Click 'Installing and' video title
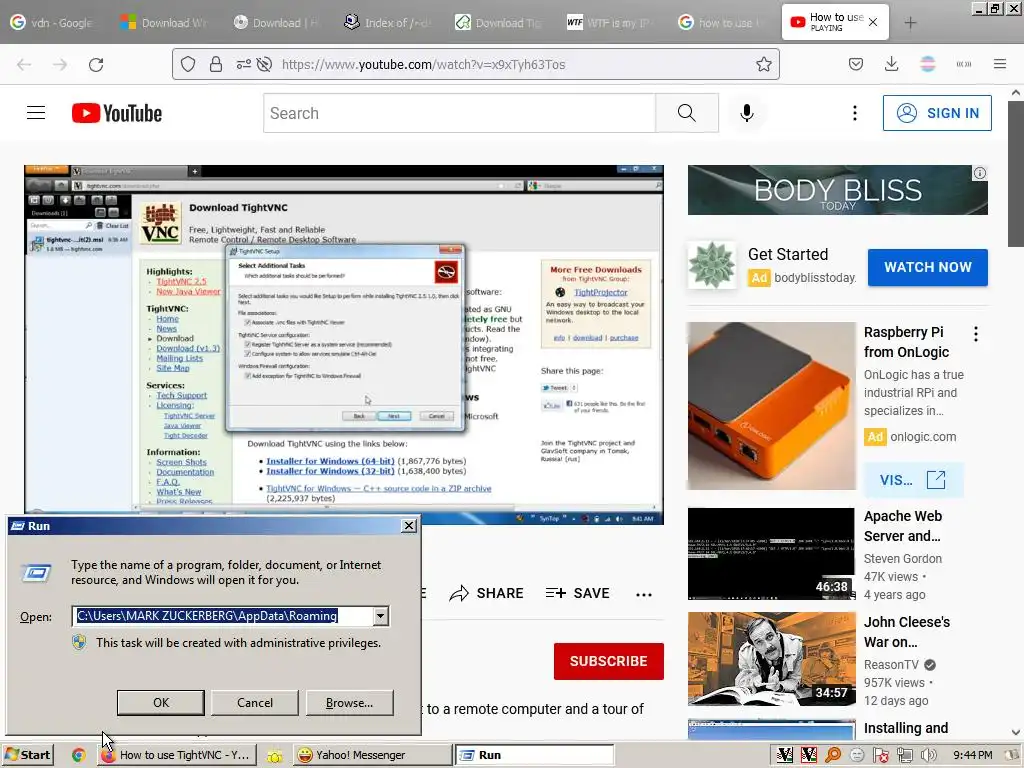This screenshot has width=1024, height=768. pyautogui.click(x=906, y=728)
